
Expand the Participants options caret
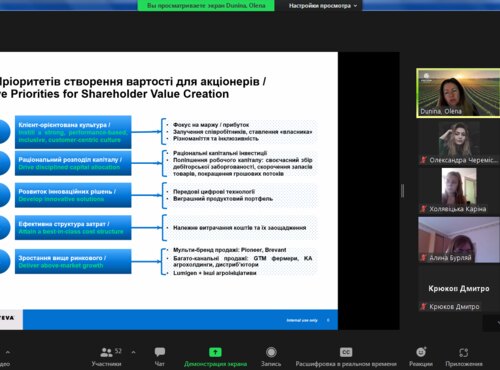click(x=133, y=352)
